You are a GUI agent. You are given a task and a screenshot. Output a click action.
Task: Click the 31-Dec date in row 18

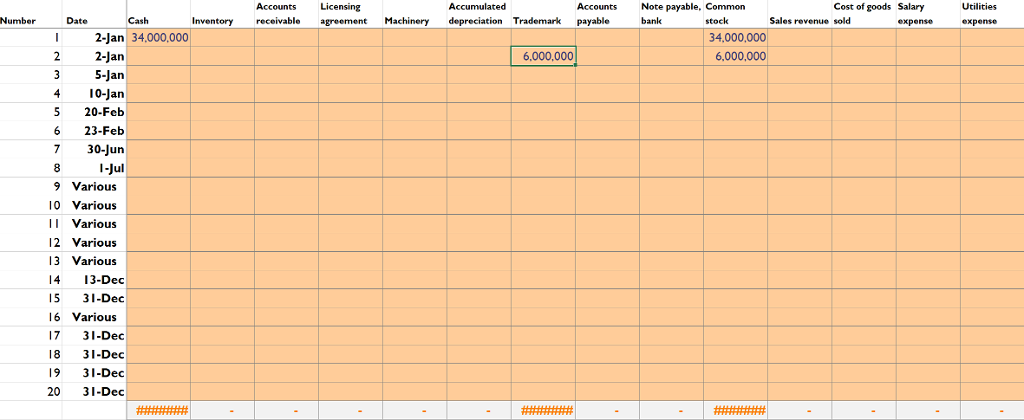[x=95, y=355]
